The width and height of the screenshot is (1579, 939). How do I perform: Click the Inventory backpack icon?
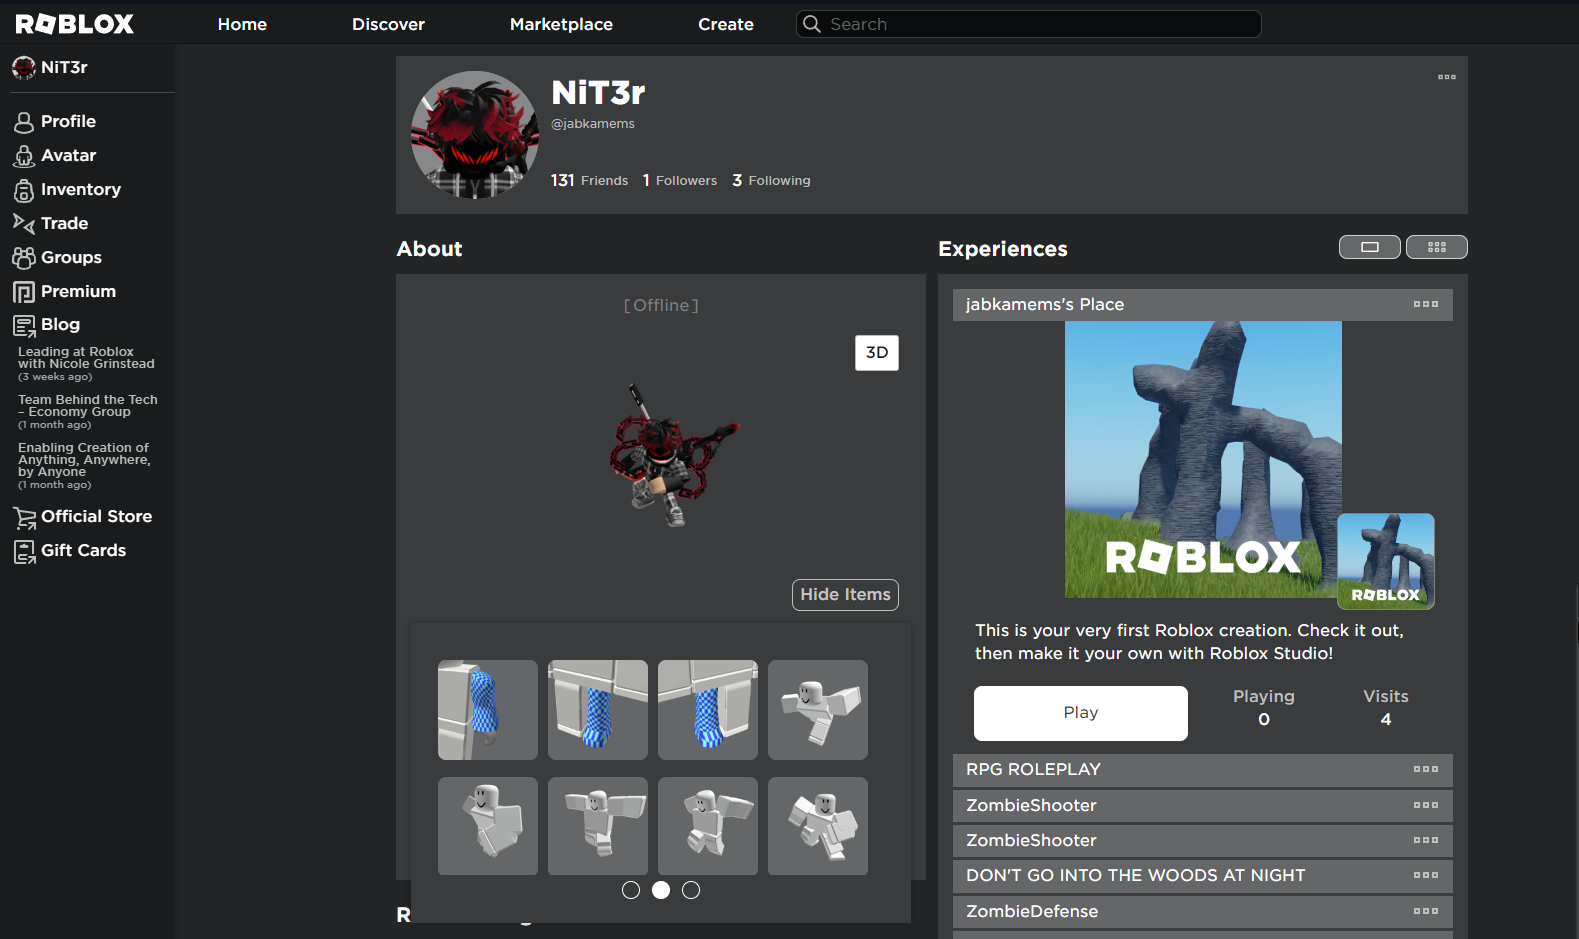pyautogui.click(x=24, y=190)
